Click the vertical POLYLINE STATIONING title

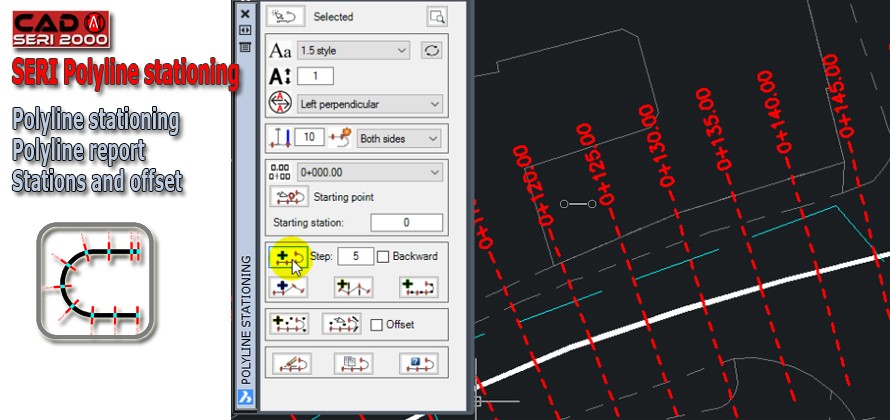click(x=246, y=320)
